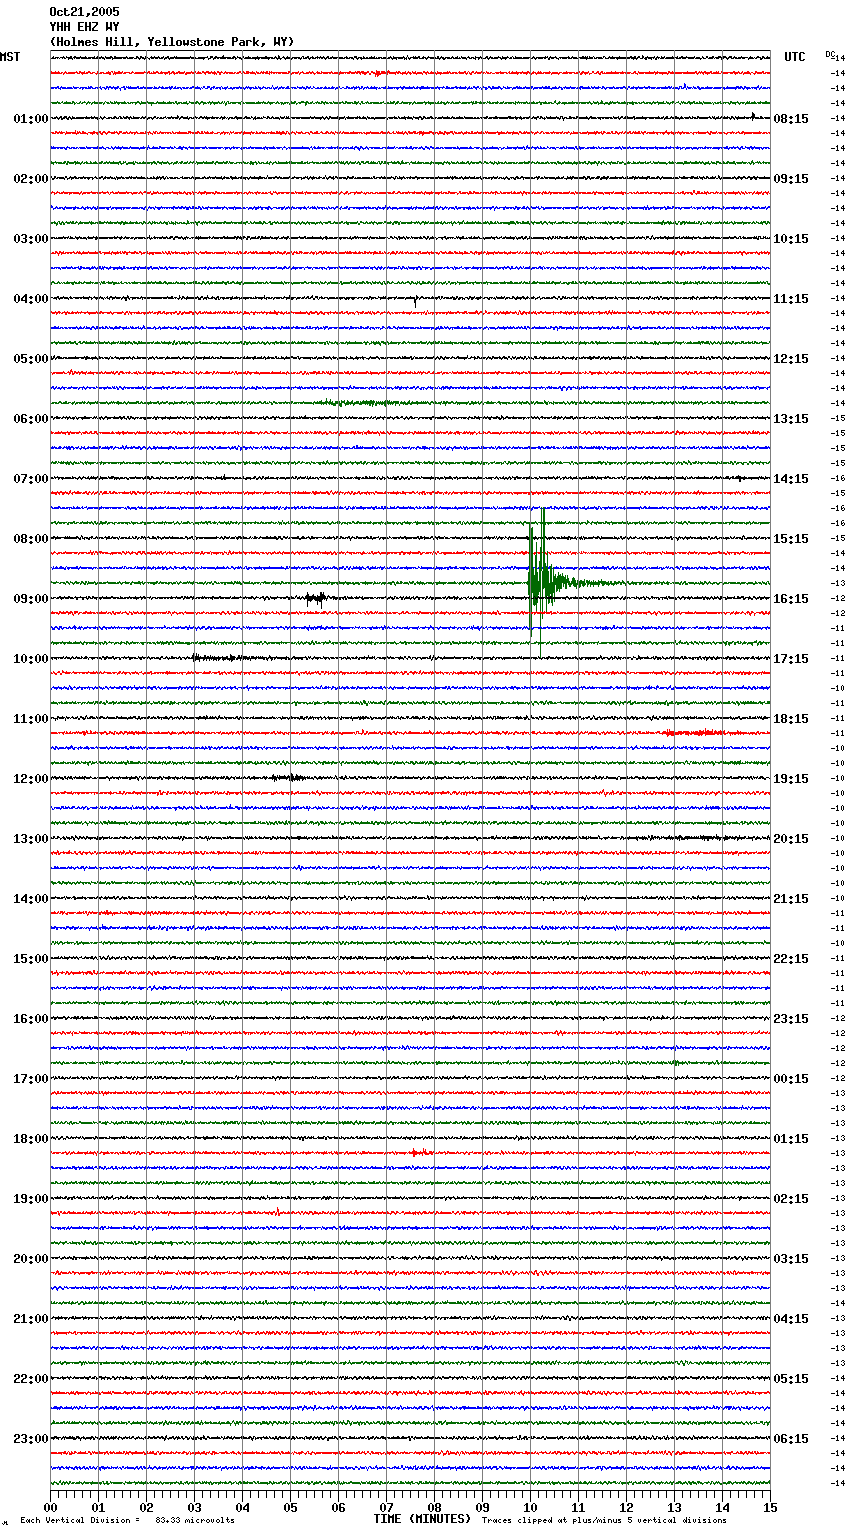Click the 20:15 UTC time label
850x1534 pixels.
(791, 839)
